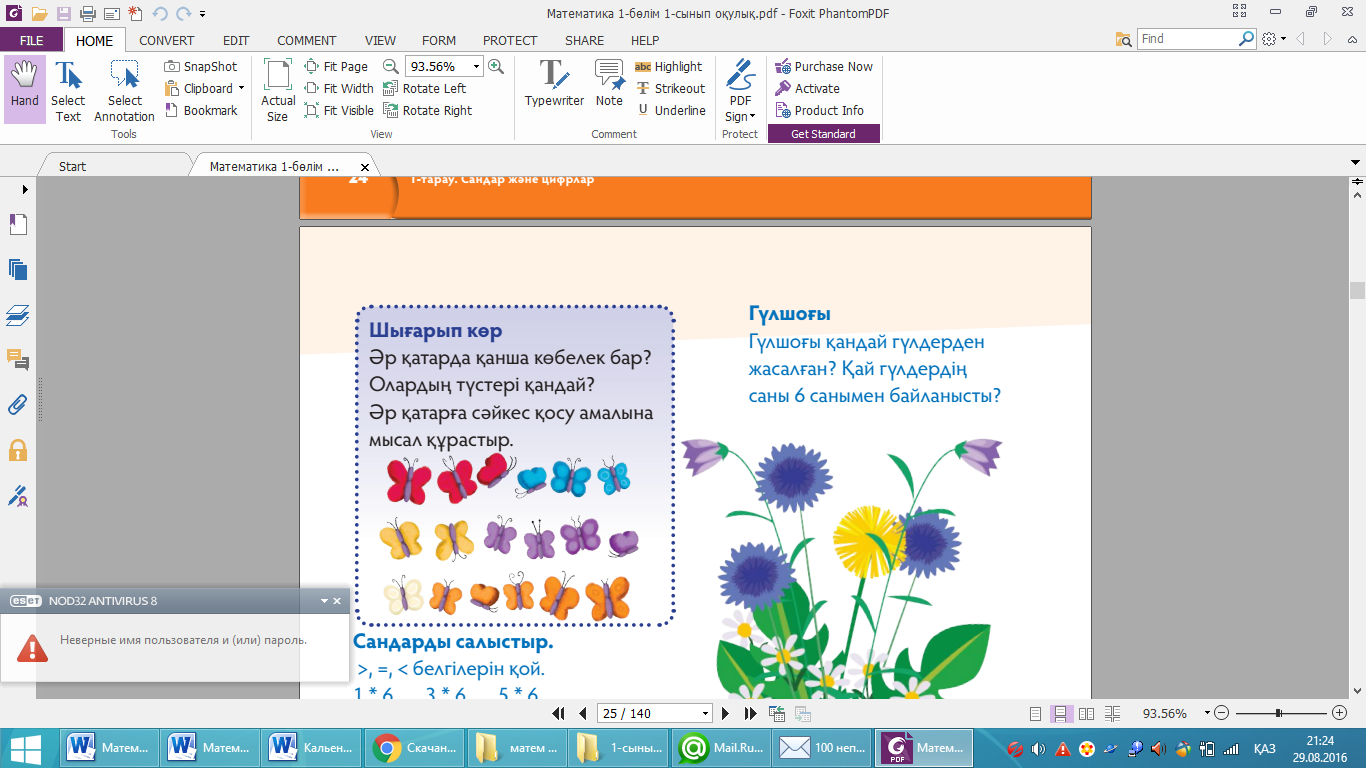Toggle Fit Width view mode
This screenshot has height=768, width=1366.
pos(339,89)
